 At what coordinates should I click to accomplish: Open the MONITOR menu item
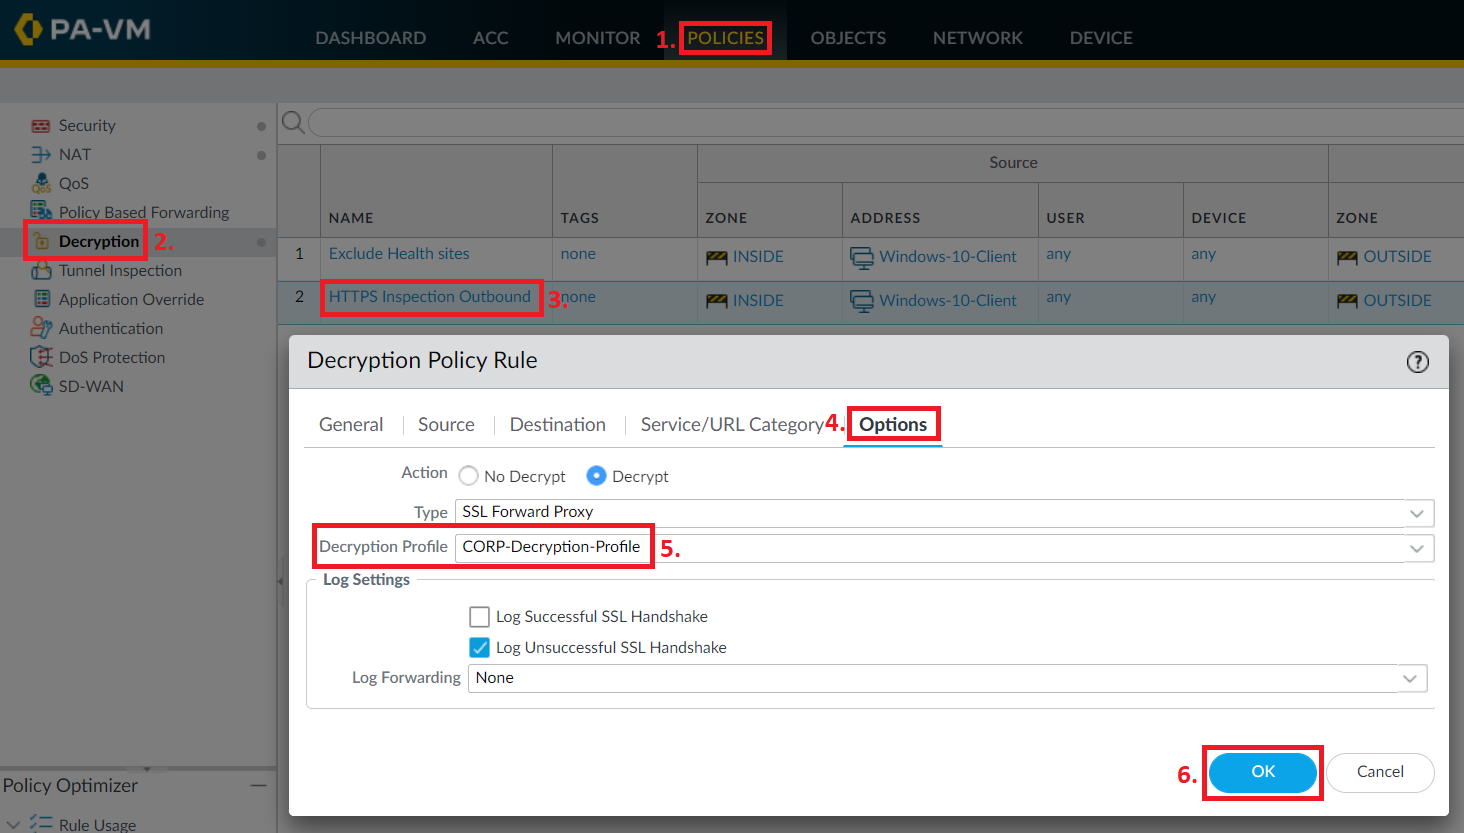tap(597, 37)
